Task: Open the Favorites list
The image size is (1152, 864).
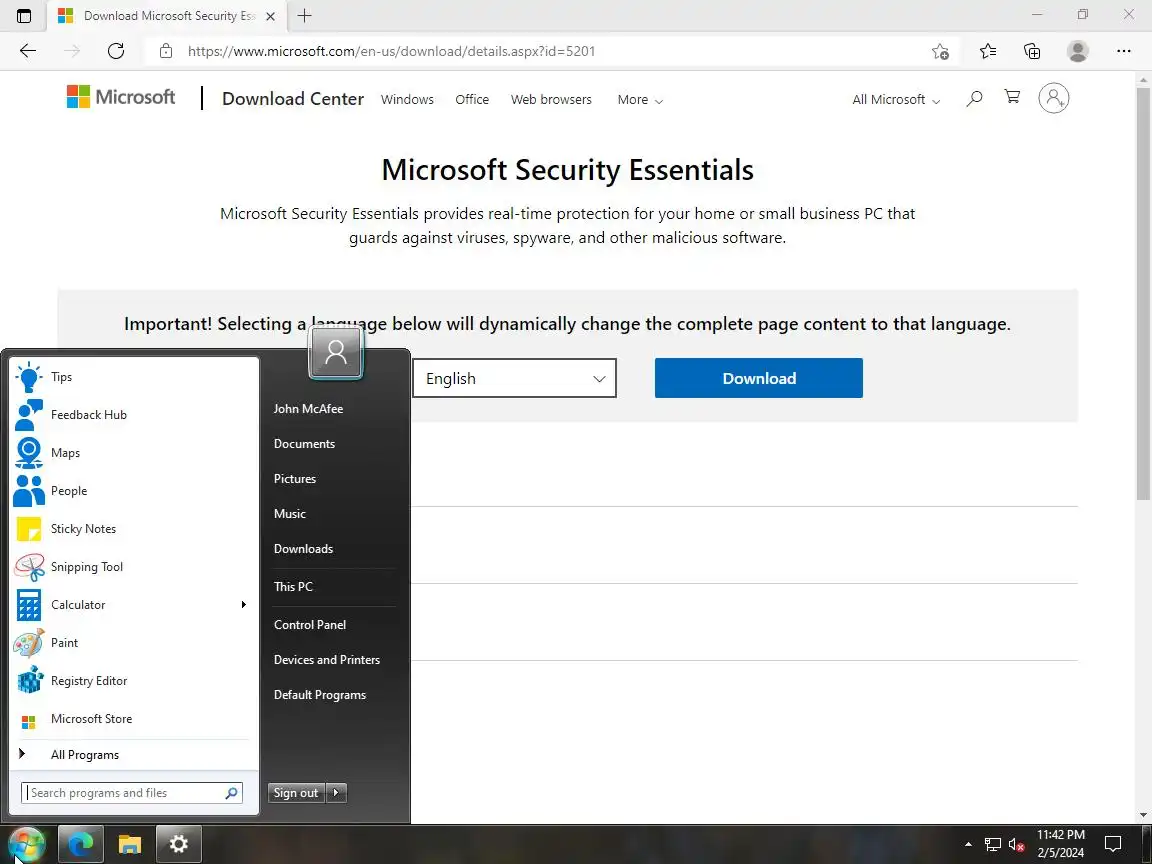Action: (x=988, y=51)
